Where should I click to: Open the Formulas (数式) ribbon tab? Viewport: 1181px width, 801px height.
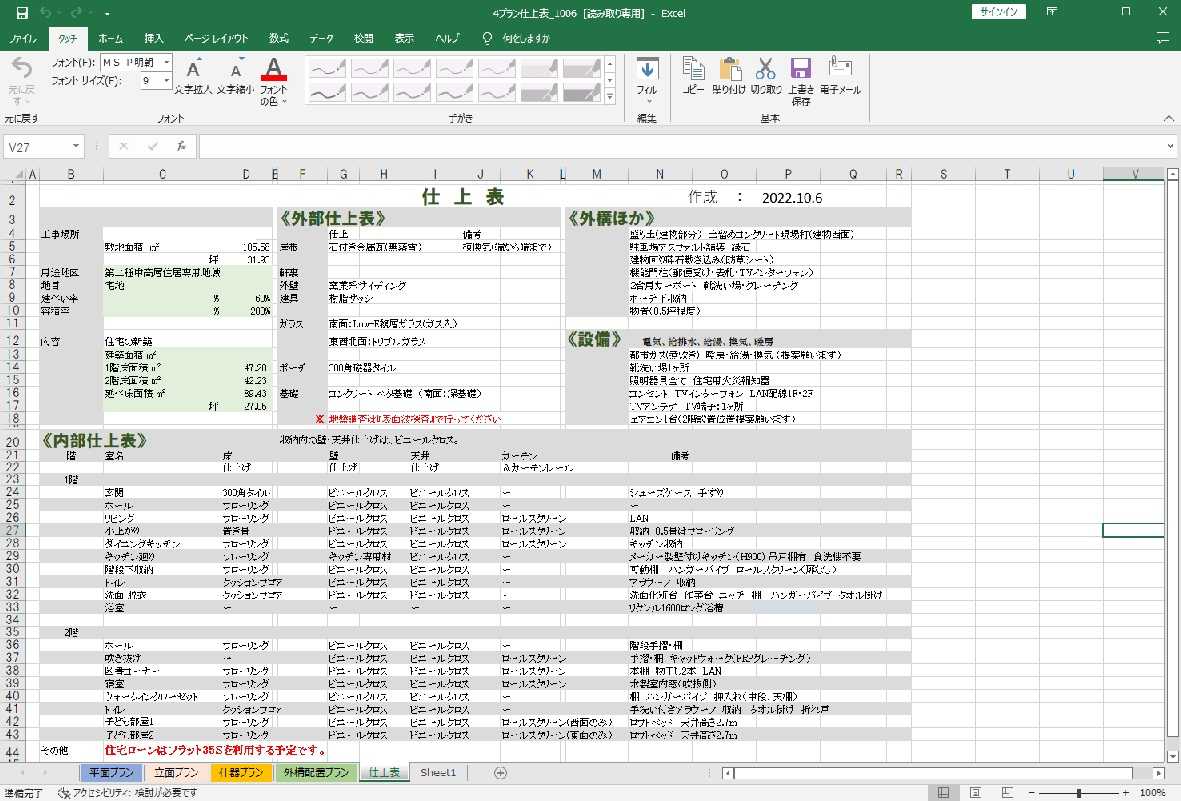click(x=279, y=38)
